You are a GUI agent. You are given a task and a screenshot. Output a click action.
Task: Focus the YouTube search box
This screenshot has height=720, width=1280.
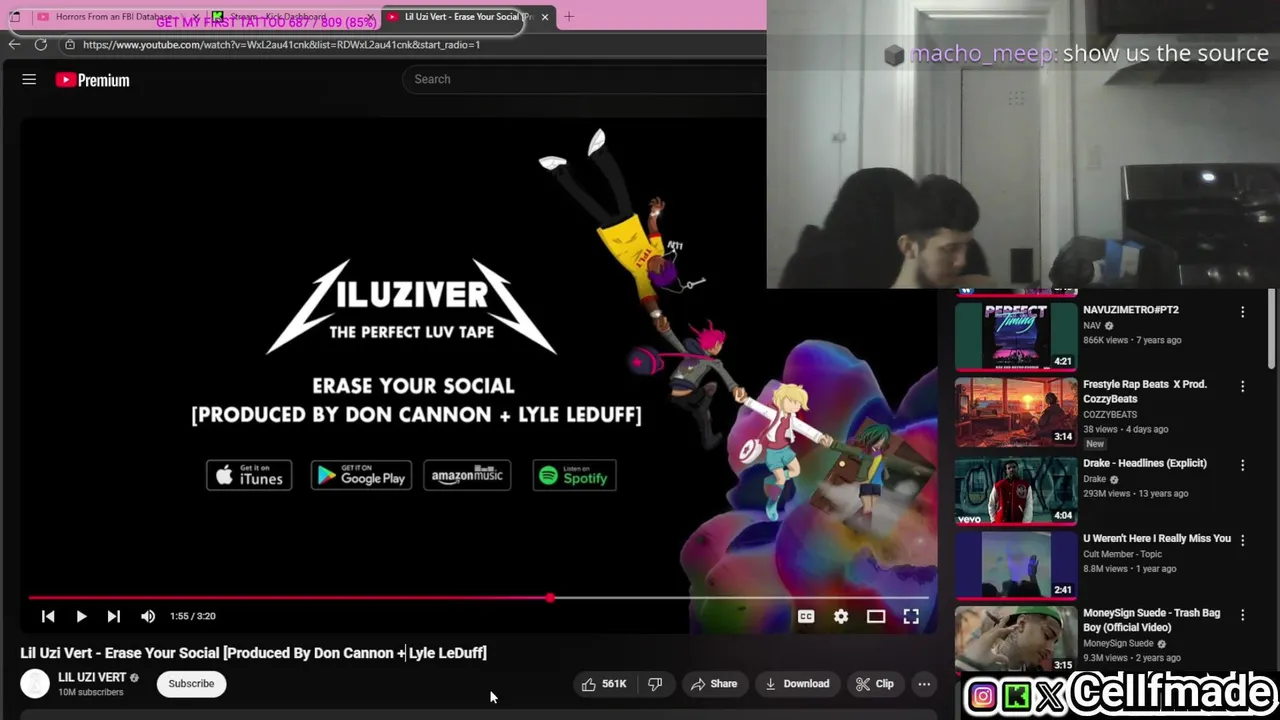(584, 79)
